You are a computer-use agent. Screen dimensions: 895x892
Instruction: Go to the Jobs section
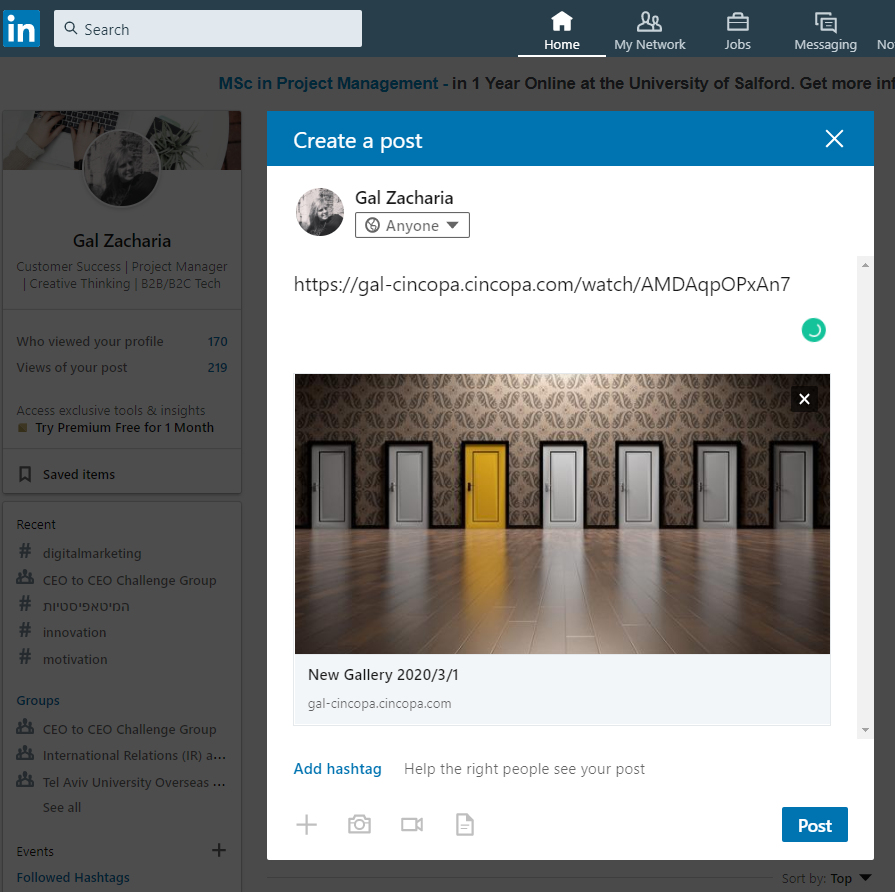[737, 30]
